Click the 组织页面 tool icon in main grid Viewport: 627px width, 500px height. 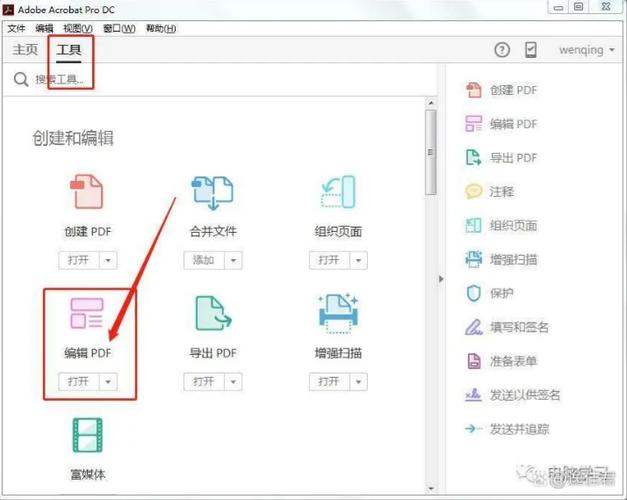338,192
